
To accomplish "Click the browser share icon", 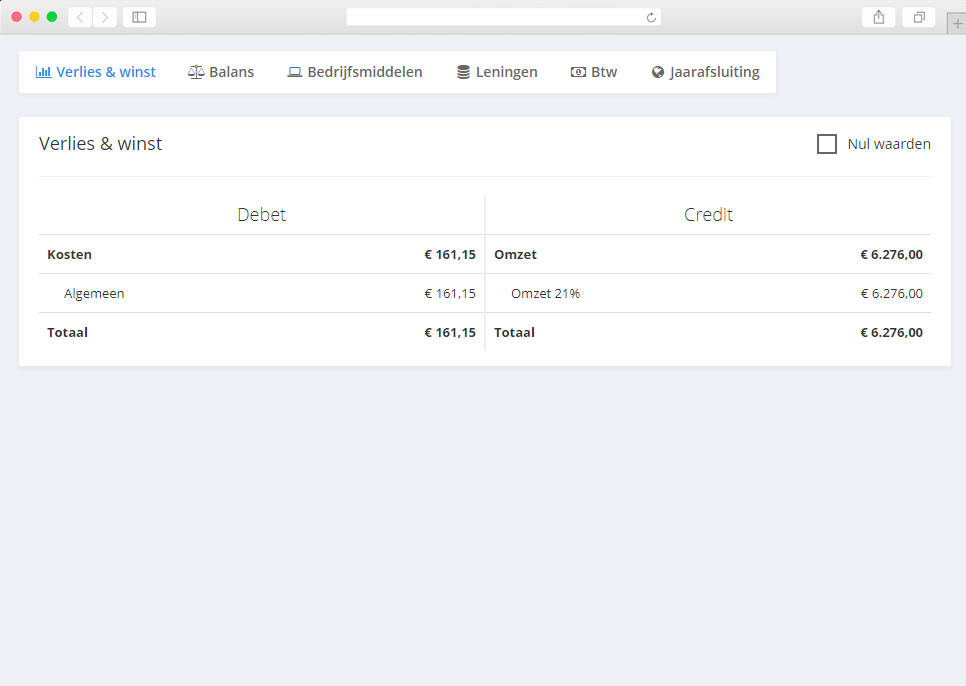I will pyautogui.click(x=878, y=17).
